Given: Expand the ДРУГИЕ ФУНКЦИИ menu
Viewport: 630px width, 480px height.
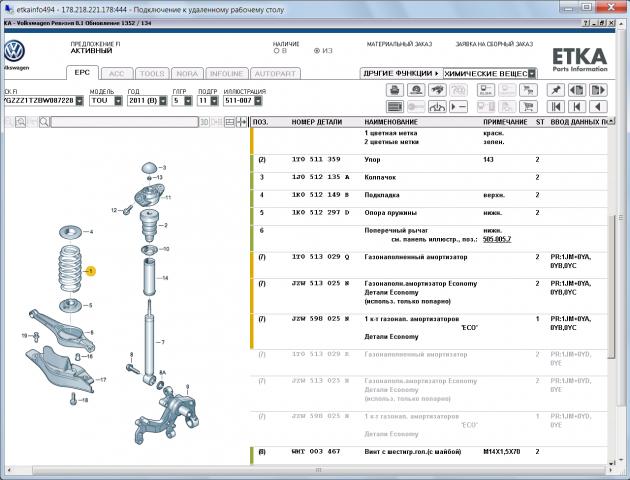Looking at the screenshot, I should [401, 74].
